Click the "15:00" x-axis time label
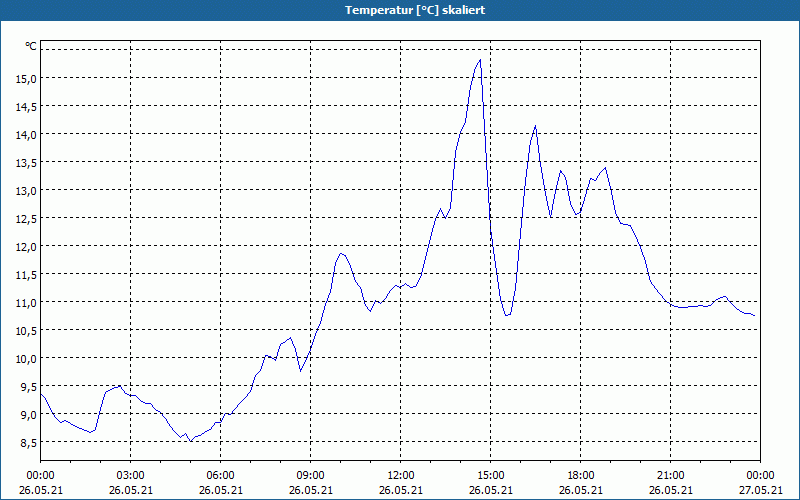The image size is (800, 500). 491,476
